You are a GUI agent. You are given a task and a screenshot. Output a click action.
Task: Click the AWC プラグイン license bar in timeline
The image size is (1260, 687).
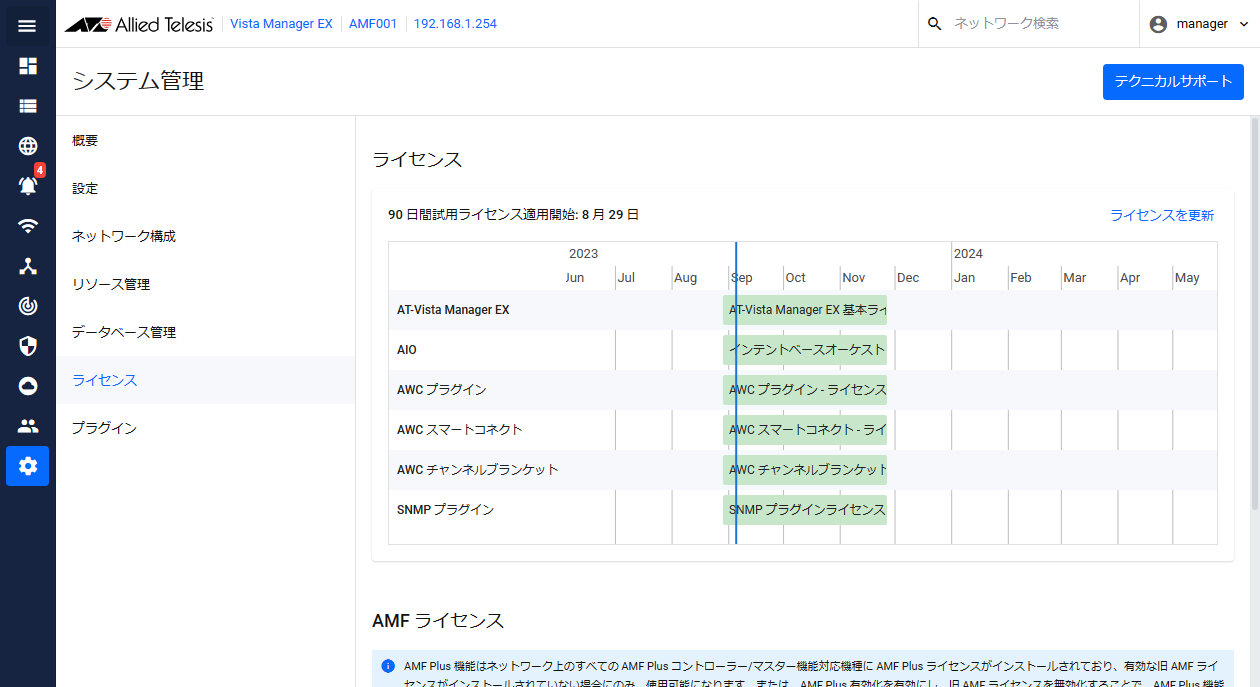point(805,390)
